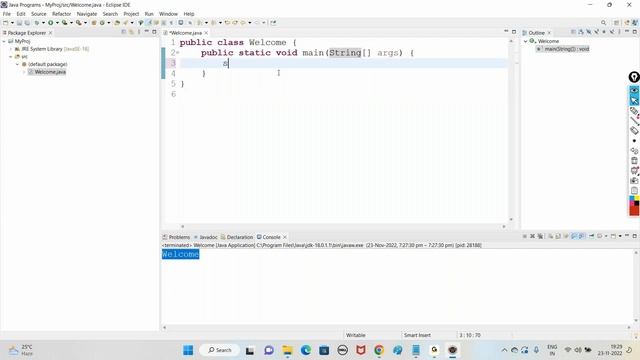Click Clear Console icon

point(551,236)
